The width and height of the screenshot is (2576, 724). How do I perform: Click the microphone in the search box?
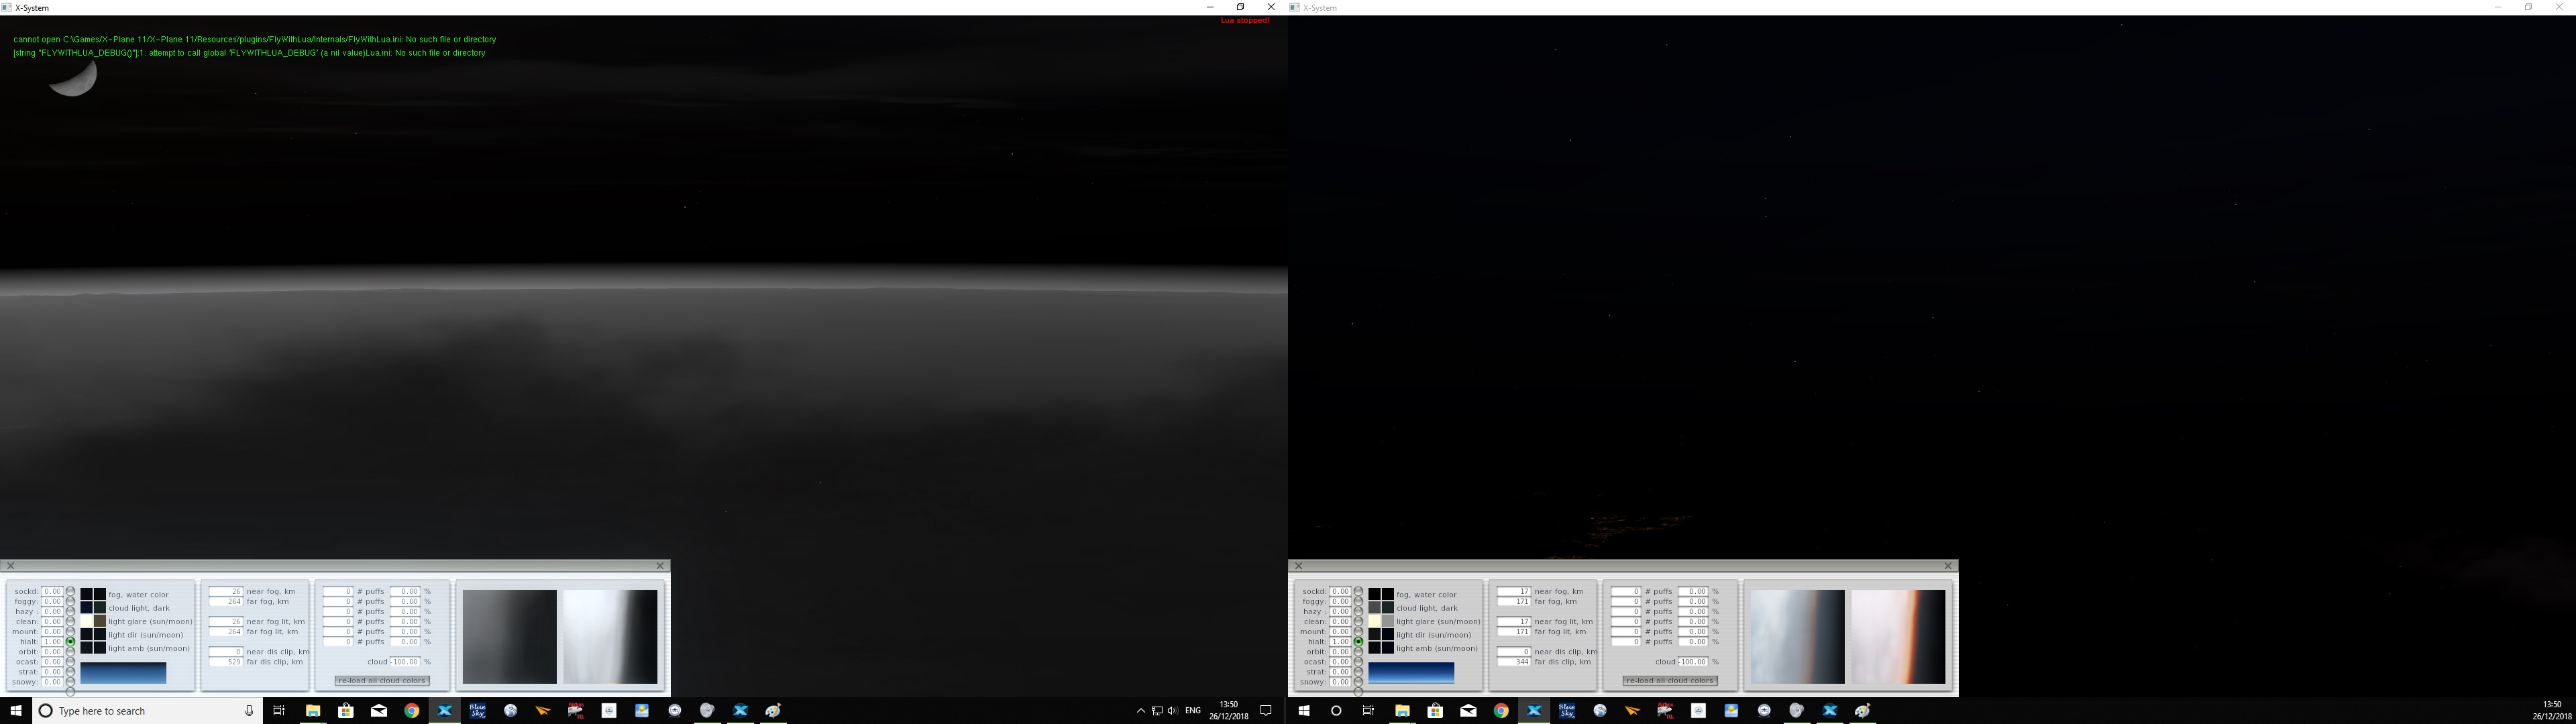[x=249, y=711]
